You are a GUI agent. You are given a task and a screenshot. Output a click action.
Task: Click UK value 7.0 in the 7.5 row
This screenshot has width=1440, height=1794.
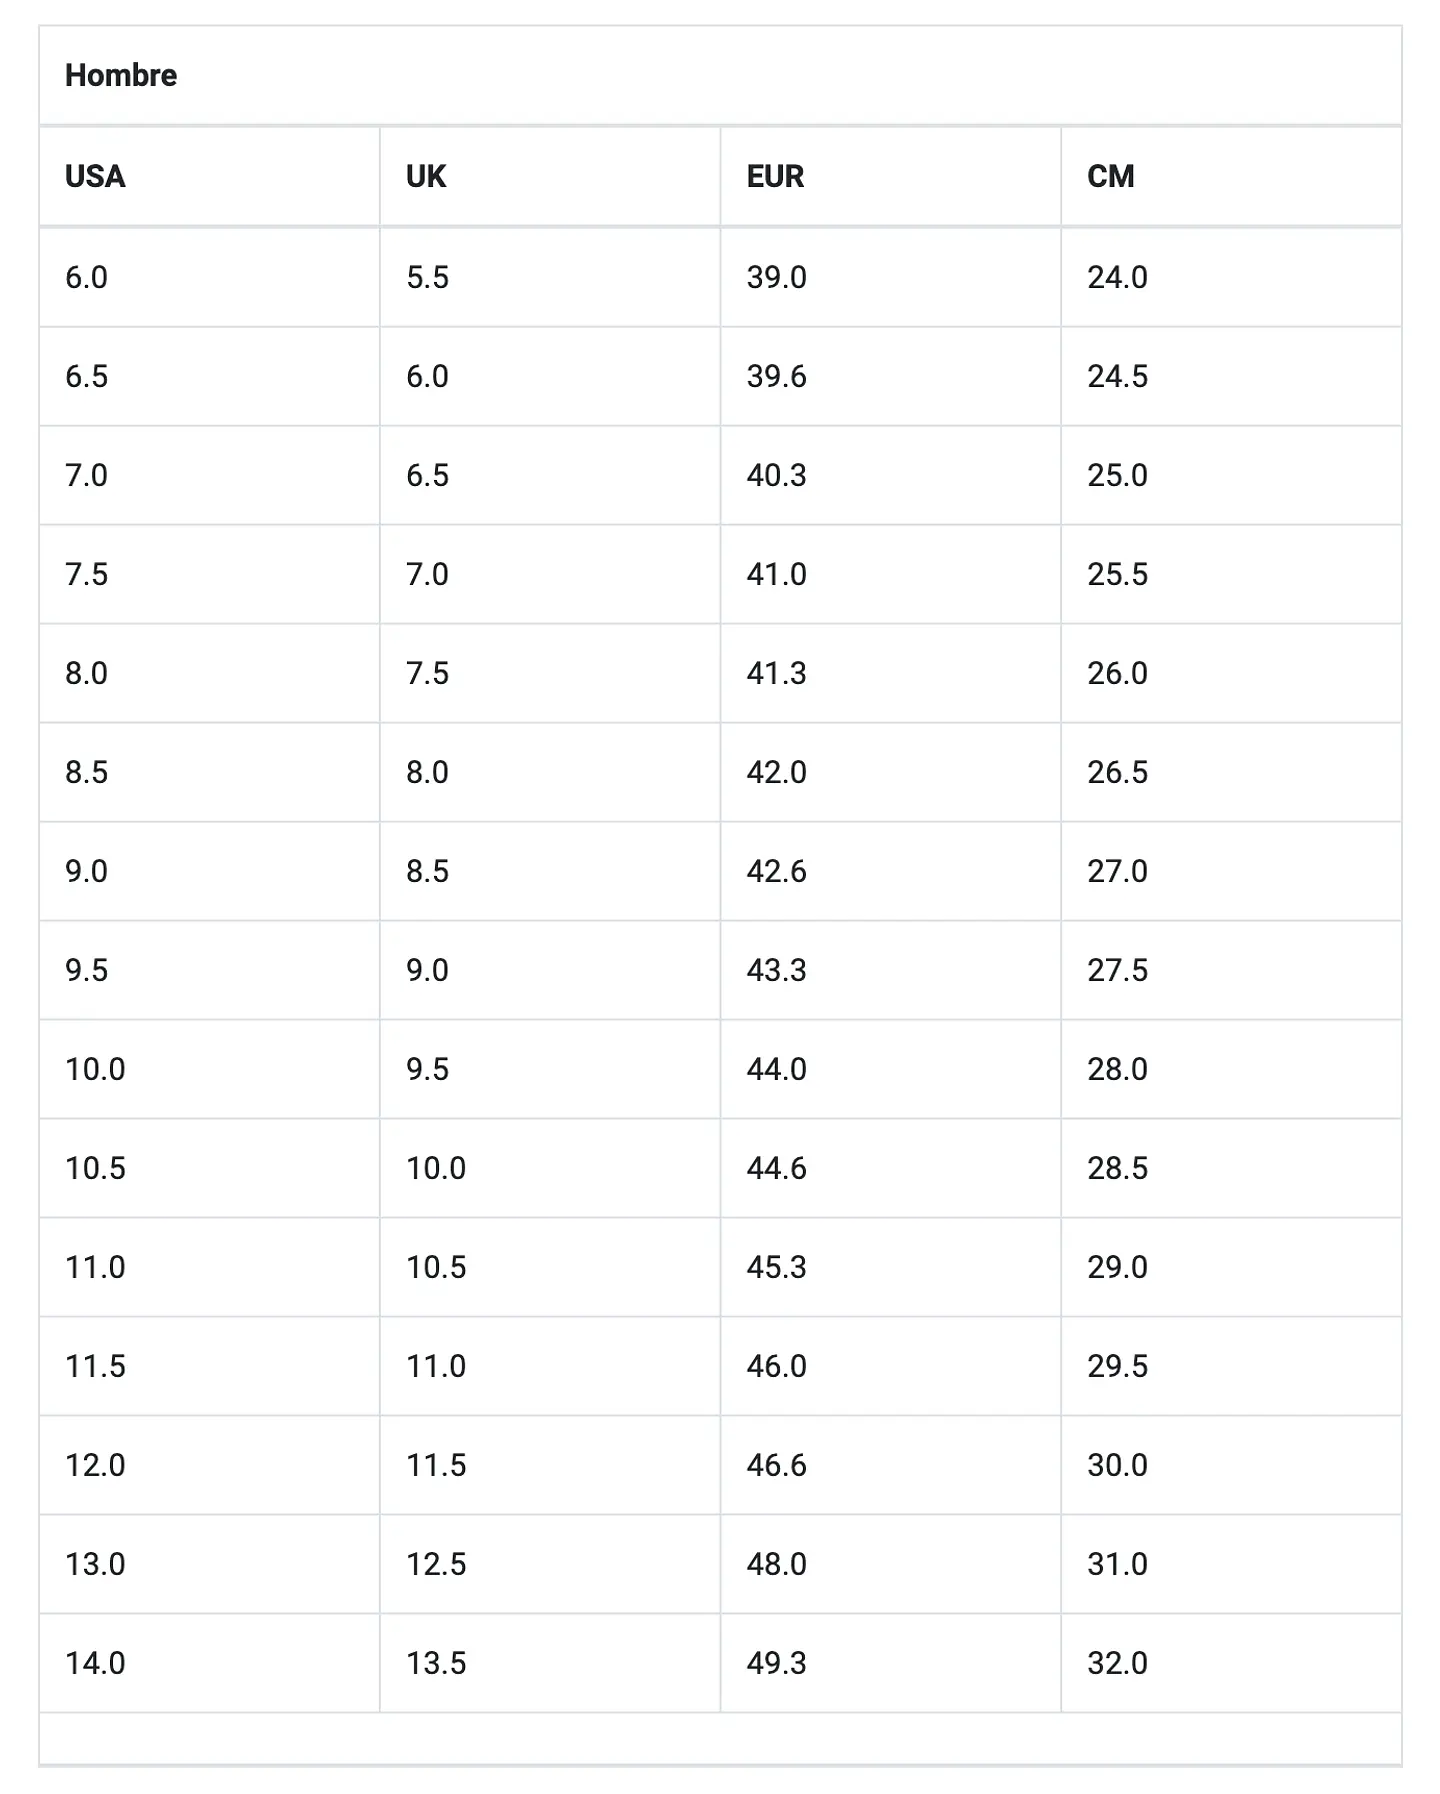(550, 574)
